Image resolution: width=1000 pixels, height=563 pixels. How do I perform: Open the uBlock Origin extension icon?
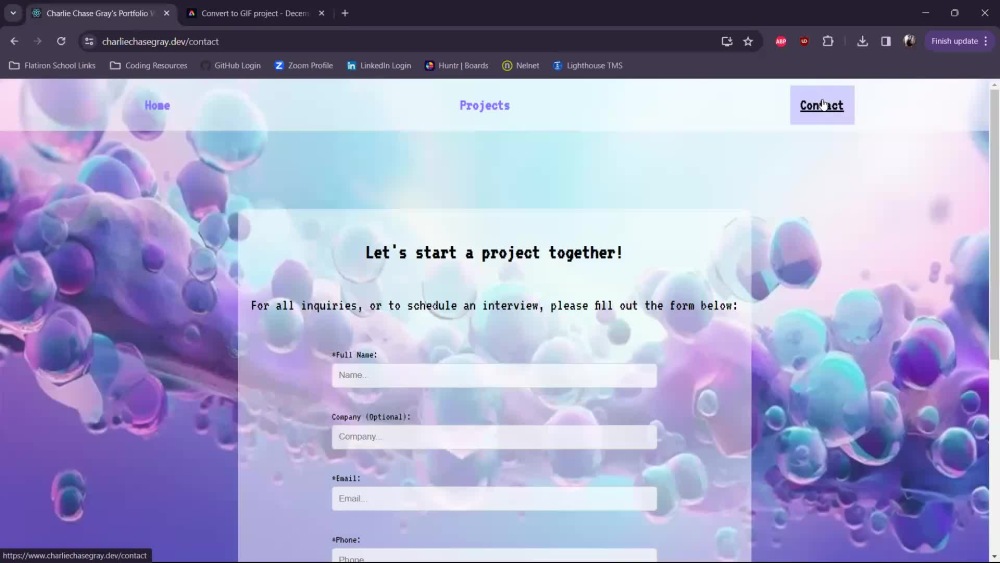click(x=804, y=41)
